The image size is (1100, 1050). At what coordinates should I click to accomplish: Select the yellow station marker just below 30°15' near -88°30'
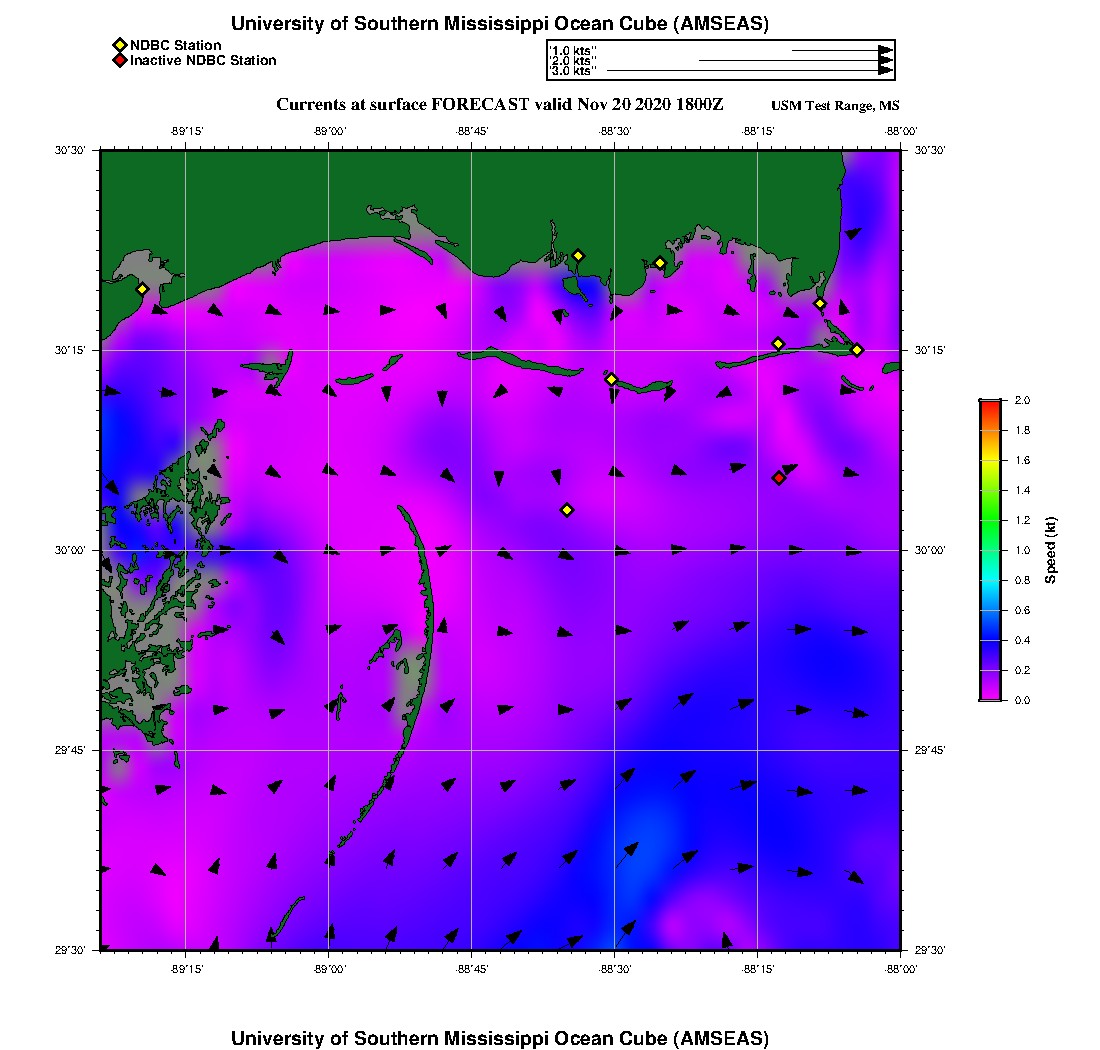pyautogui.click(x=611, y=379)
